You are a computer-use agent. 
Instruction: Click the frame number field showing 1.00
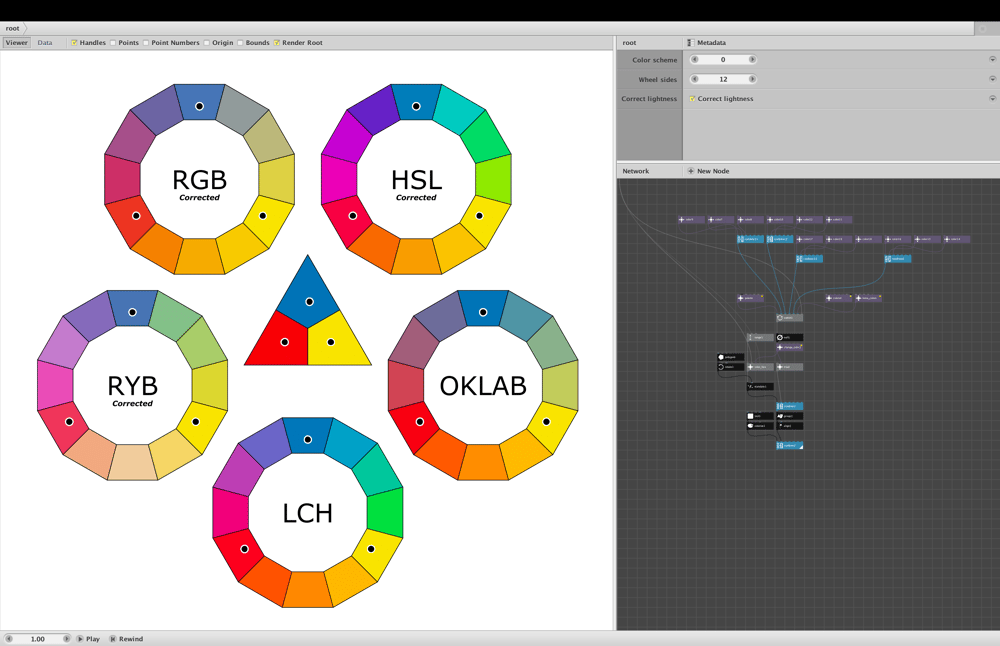(38, 638)
